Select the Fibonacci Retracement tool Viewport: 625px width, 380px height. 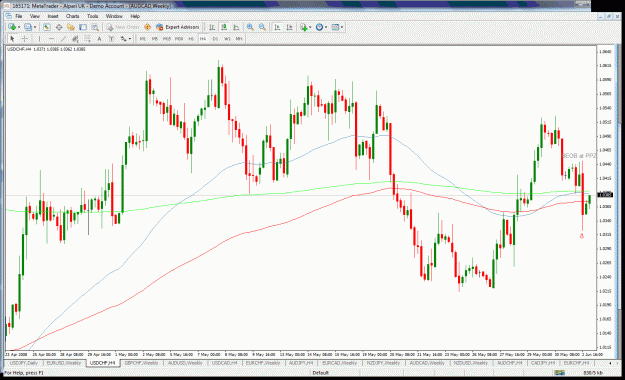point(87,39)
